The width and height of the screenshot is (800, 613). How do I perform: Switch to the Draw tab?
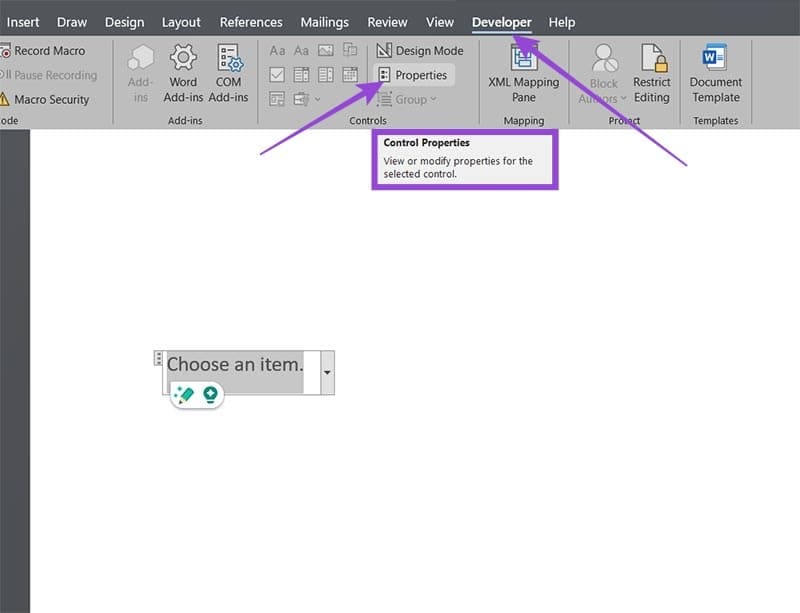click(x=72, y=22)
